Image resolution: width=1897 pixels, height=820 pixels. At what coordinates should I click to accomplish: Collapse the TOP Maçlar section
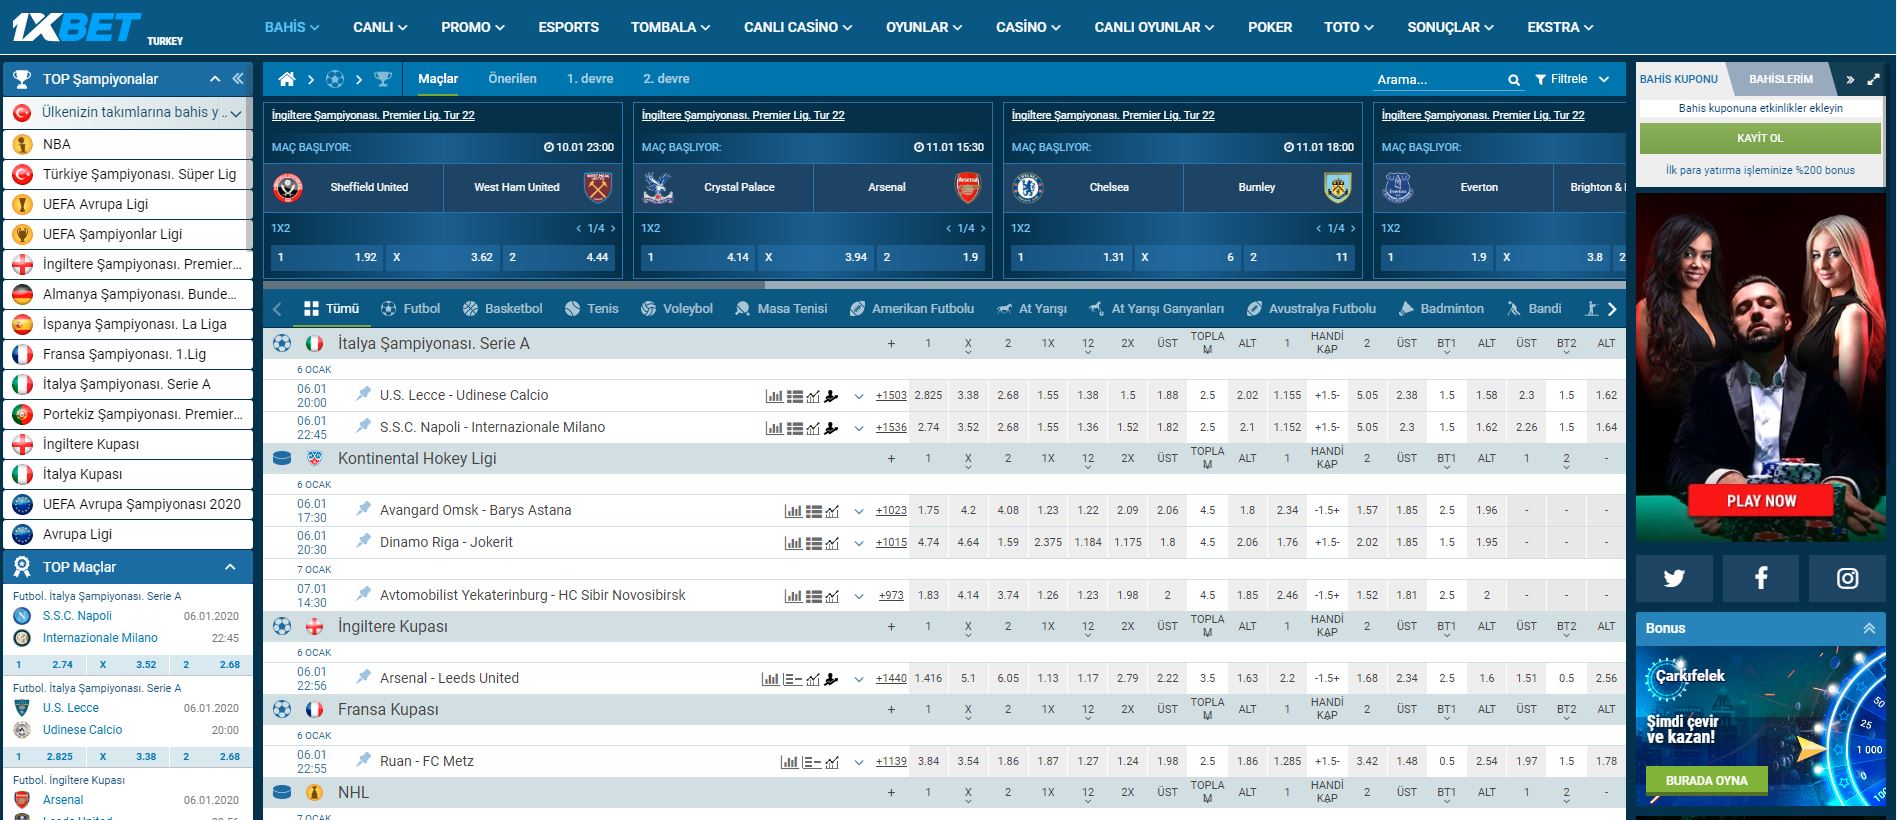[x=230, y=567]
